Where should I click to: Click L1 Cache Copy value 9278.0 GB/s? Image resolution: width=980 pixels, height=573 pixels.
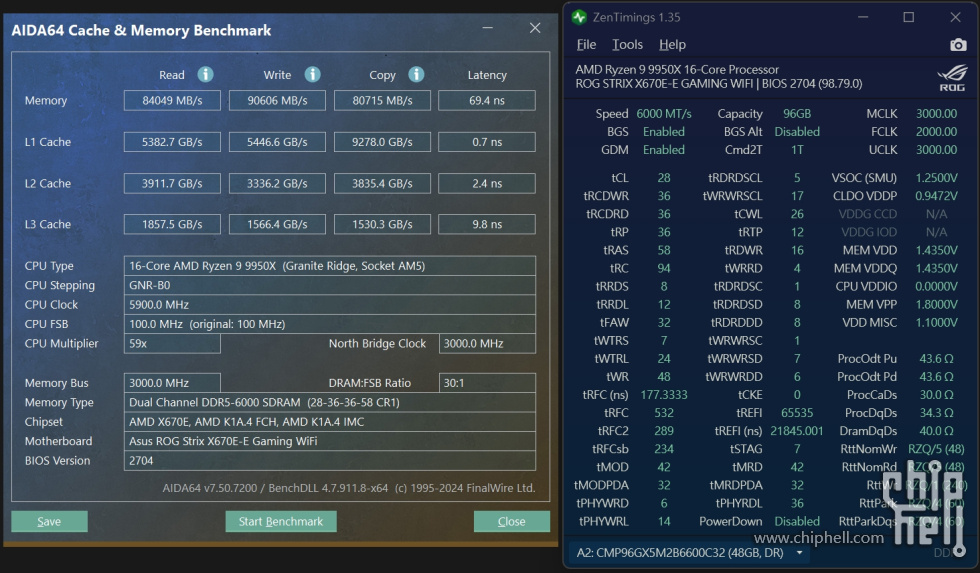382,142
